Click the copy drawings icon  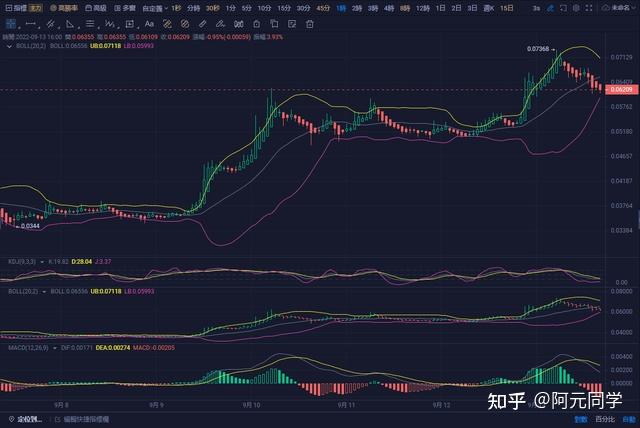click(274, 24)
